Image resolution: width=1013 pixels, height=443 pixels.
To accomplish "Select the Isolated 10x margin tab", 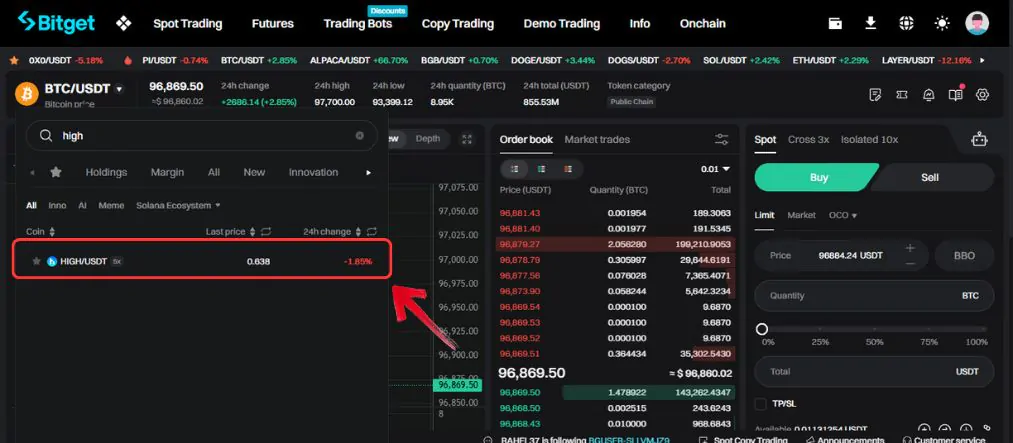I will point(869,139).
